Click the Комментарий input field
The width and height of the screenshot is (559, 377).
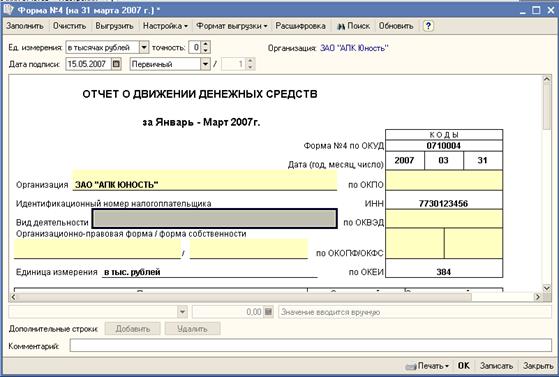pos(311,346)
